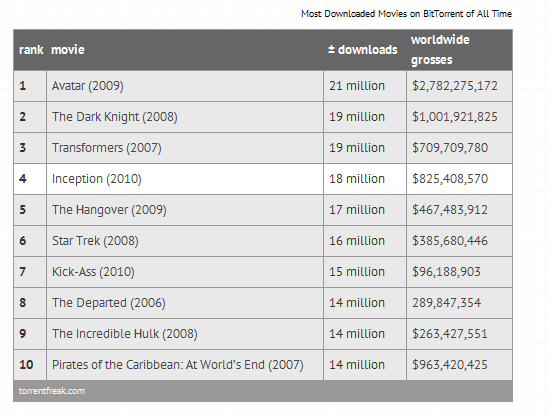Click rank number 10 cell
Screen dimensions: 551x416
(x=30, y=365)
